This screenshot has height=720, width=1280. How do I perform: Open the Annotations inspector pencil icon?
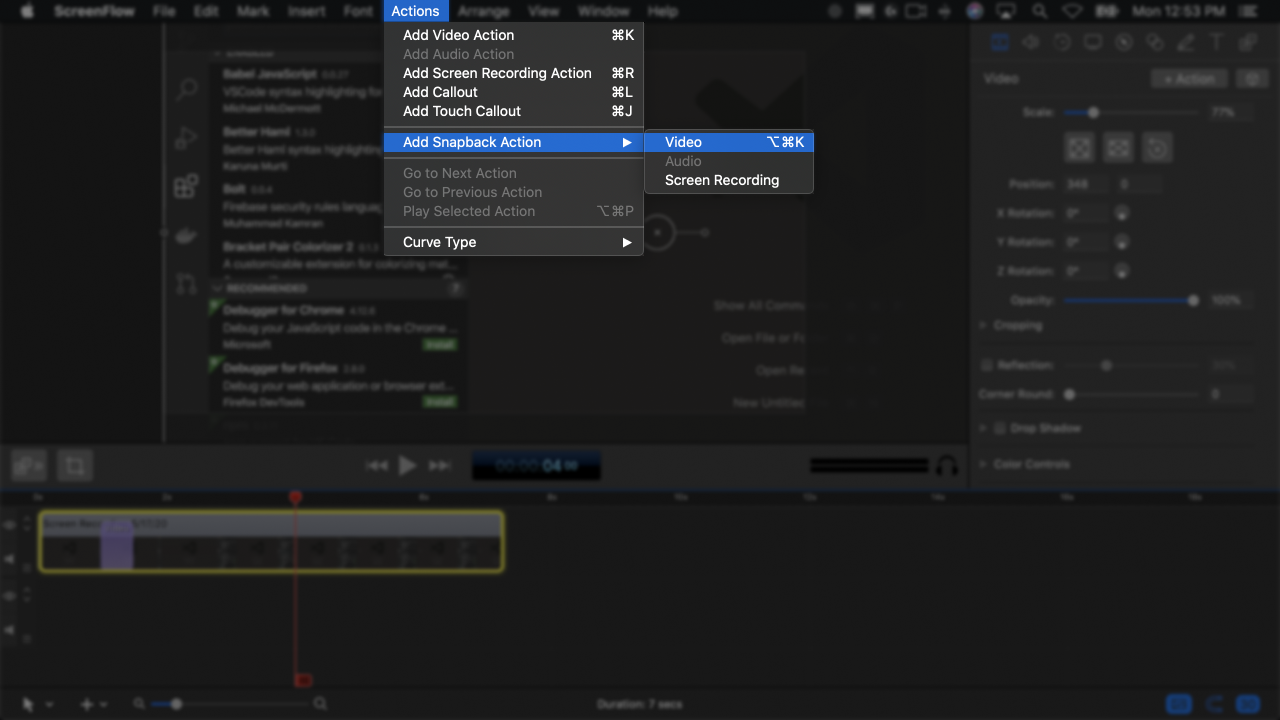click(1185, 43)
